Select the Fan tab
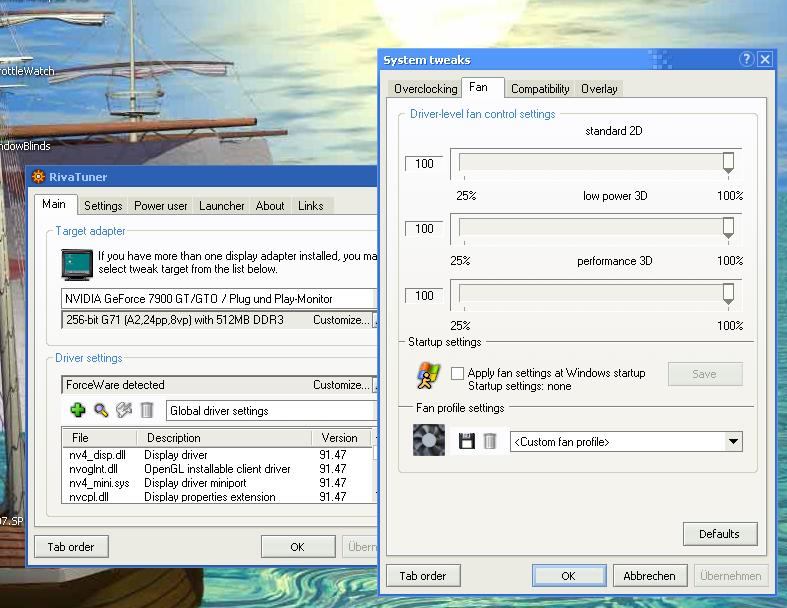Image resolution: width=787 pixels, height=608 pixels. point(479,87)
